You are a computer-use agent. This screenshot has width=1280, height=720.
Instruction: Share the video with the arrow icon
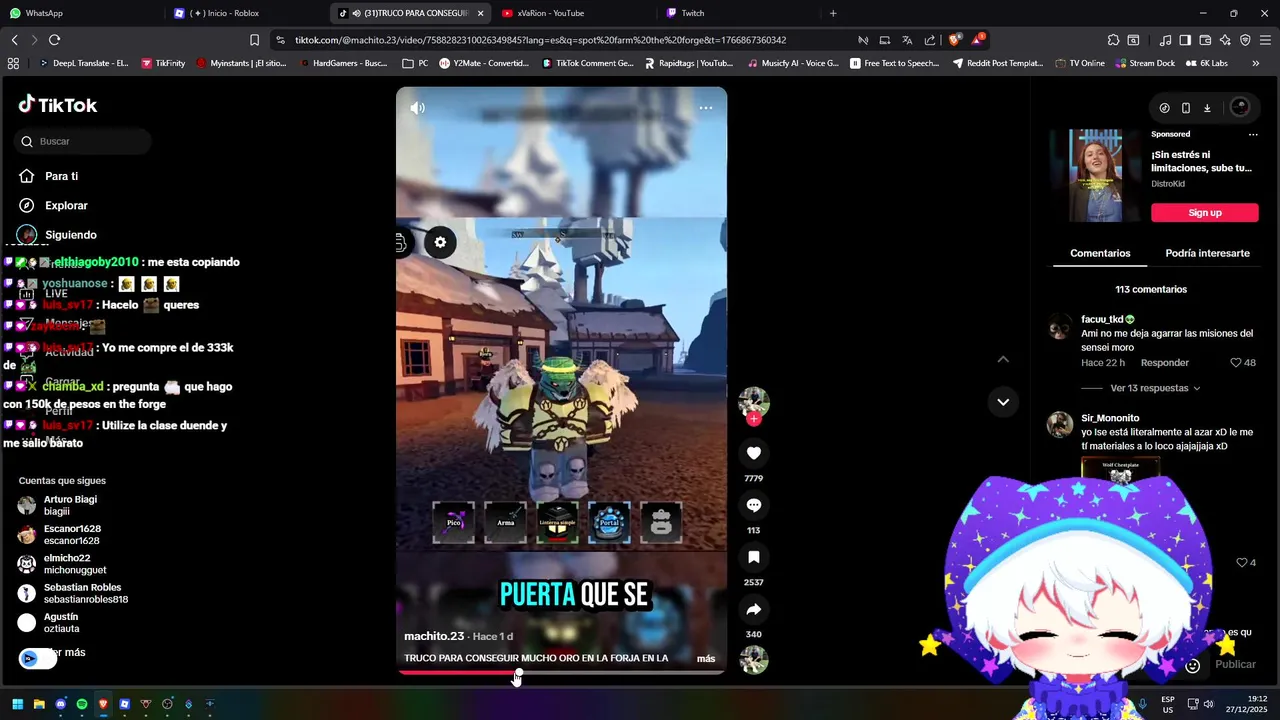point(754,609)
